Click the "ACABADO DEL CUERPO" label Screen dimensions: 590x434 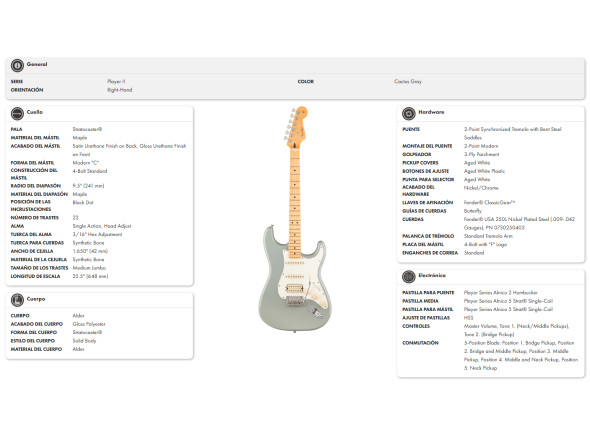click(36, 324)
